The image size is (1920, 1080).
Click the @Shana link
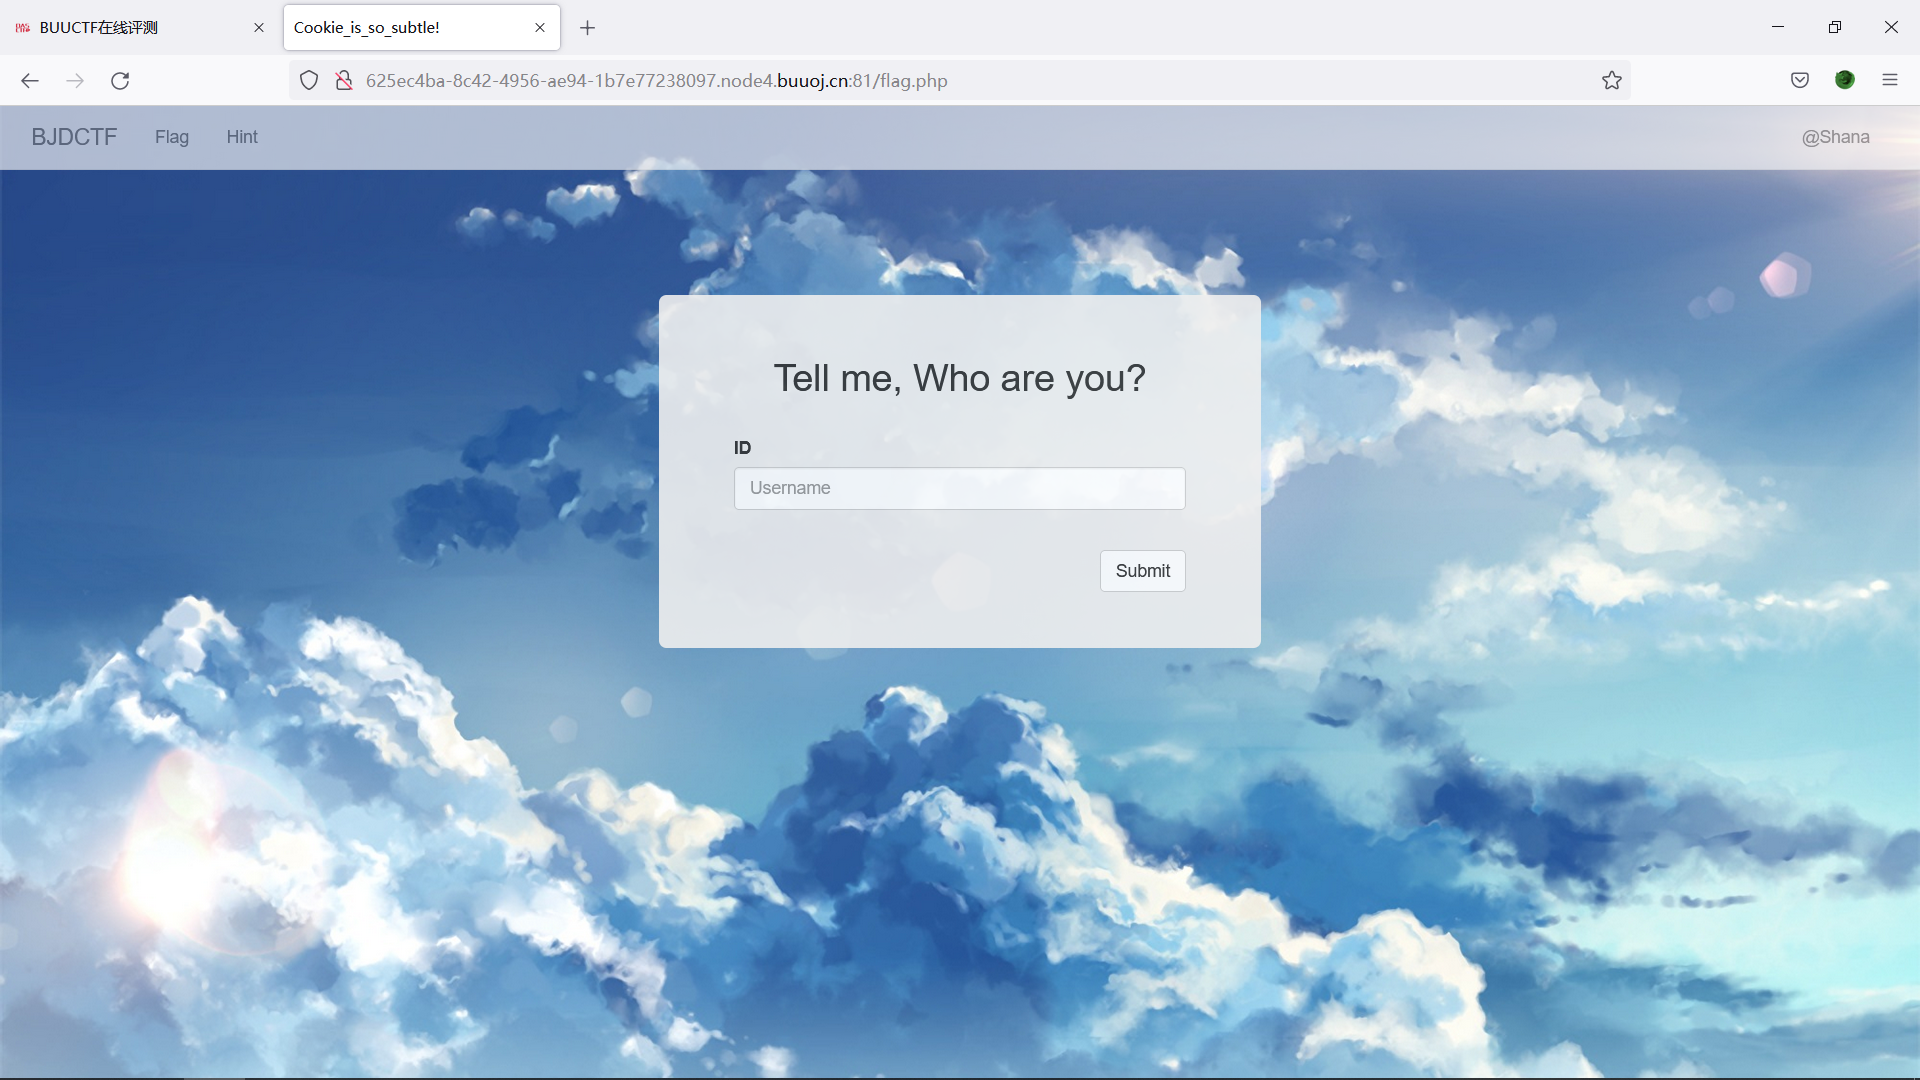pos(1835,137)
